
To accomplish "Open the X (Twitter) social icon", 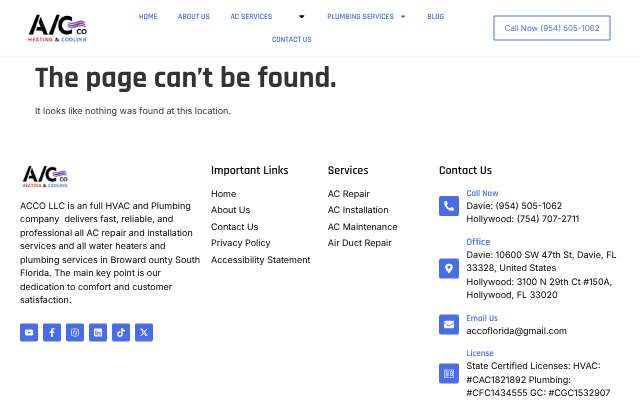I will pyautogui.click(x=144, y=332).
